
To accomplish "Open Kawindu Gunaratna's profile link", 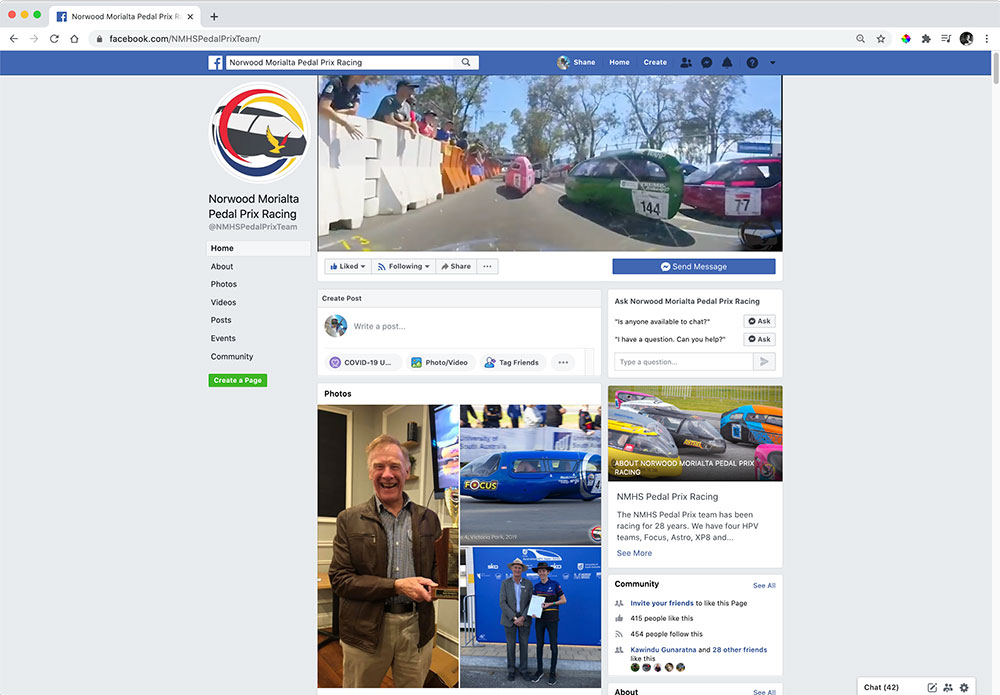I will pos(663,650).
